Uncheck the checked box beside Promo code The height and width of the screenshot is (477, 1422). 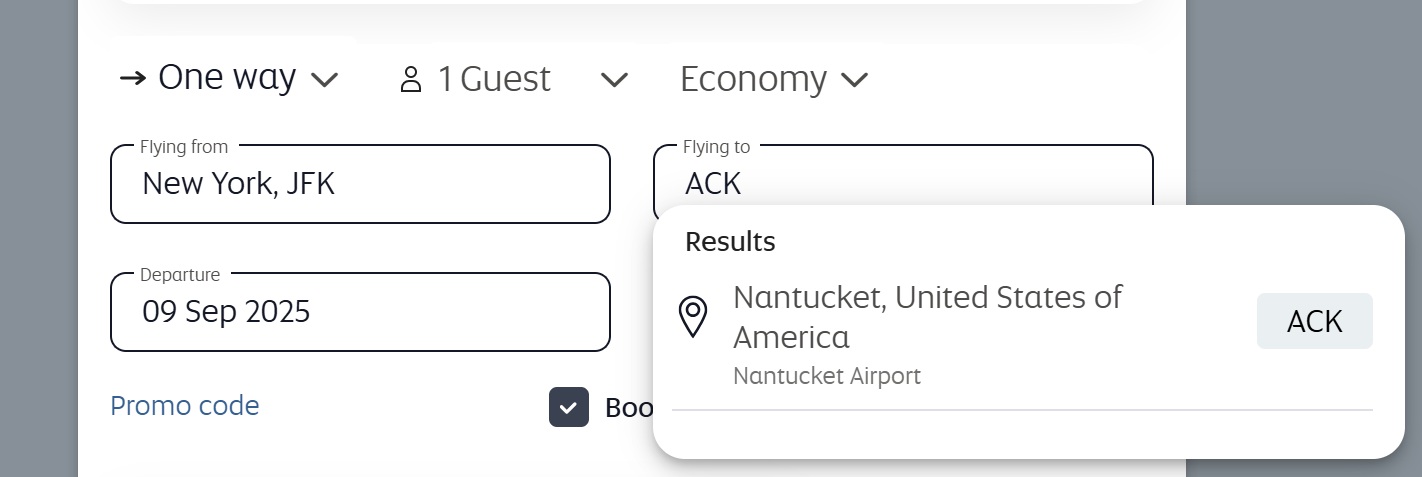coord(568,407)
